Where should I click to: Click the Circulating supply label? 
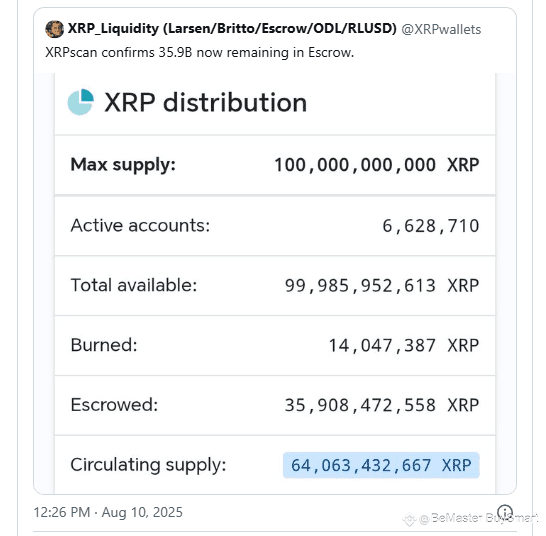pyautogui.click(x=148, y=465)
